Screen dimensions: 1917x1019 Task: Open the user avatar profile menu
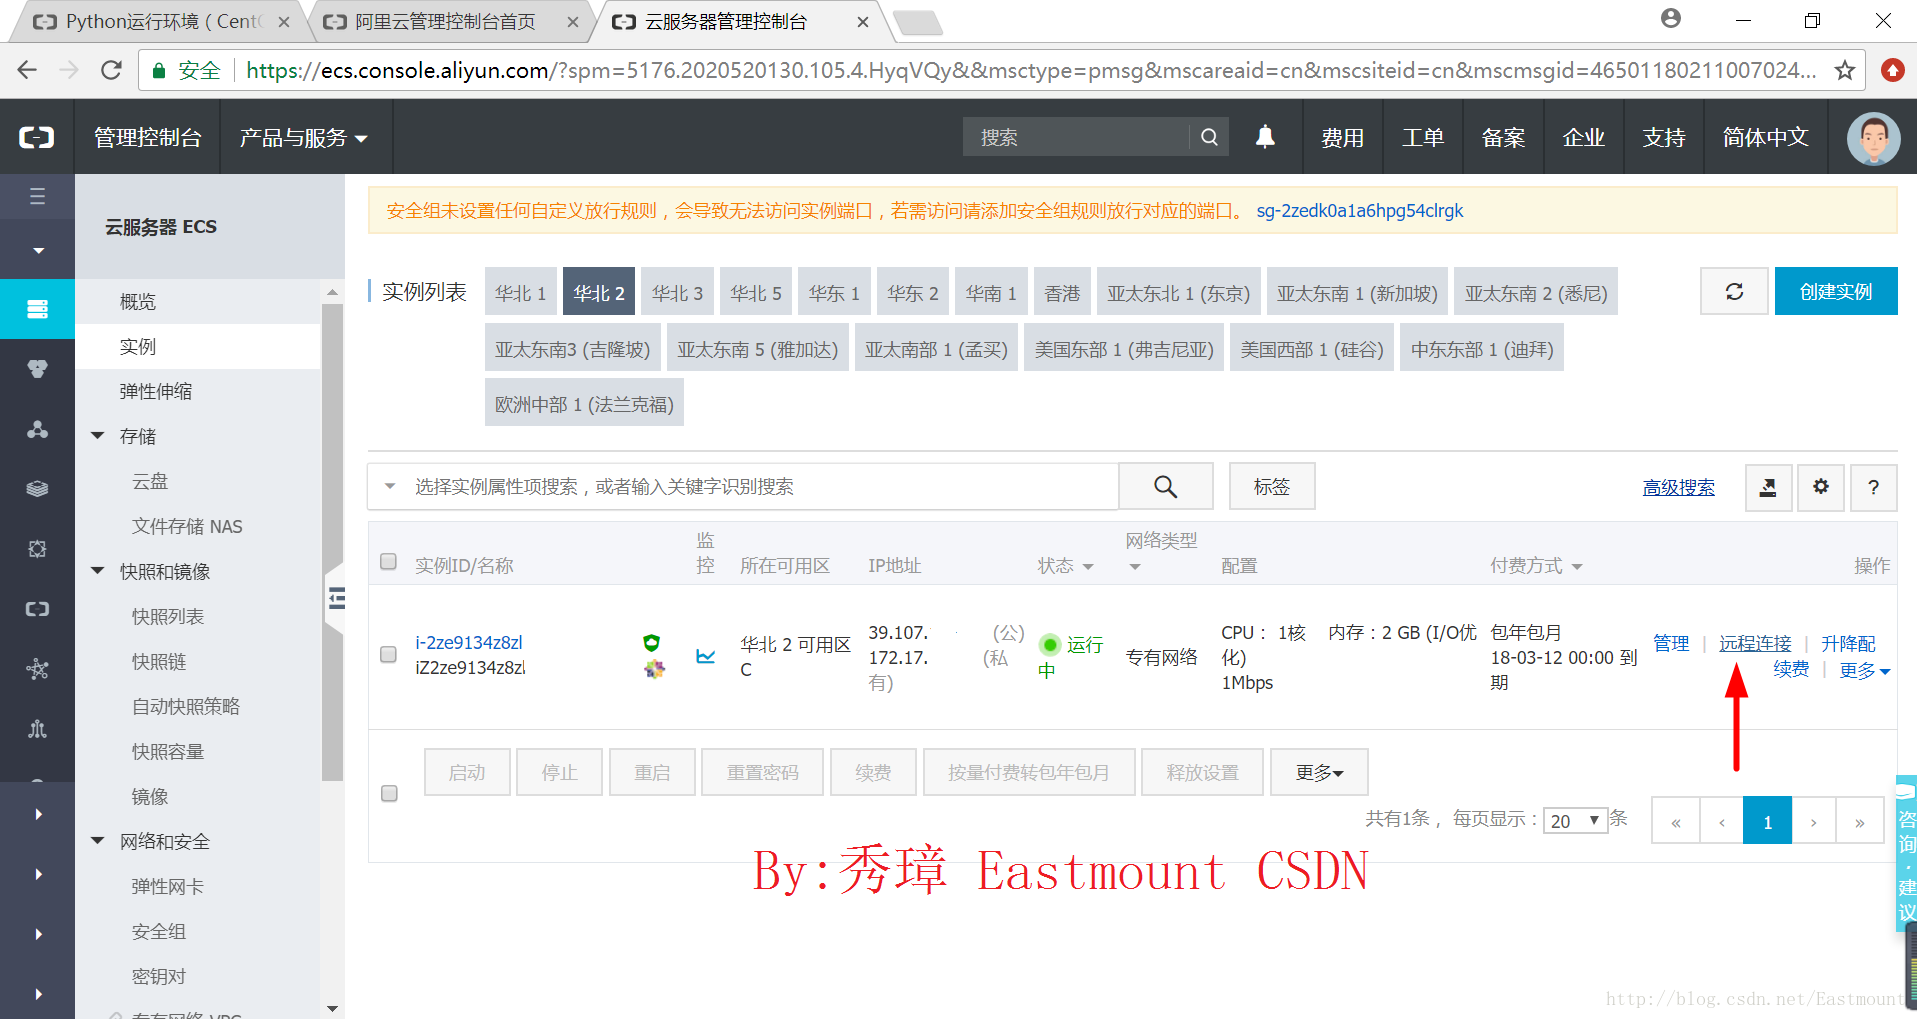click(1873, 138)
